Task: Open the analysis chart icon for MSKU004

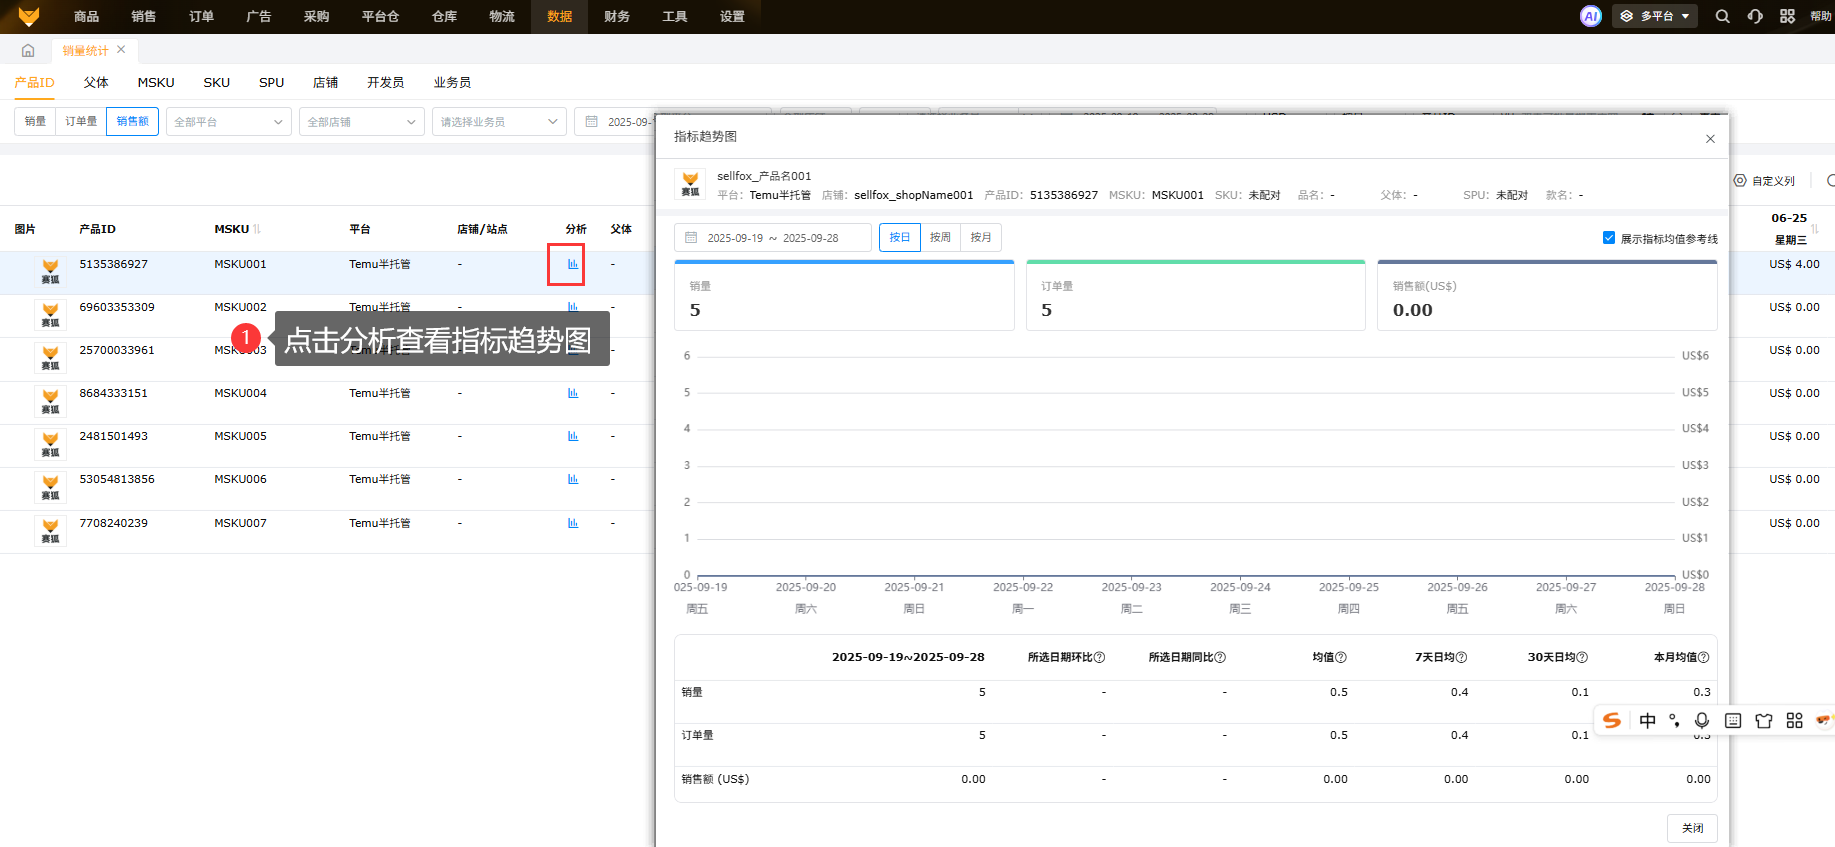Action: point(573,393)
